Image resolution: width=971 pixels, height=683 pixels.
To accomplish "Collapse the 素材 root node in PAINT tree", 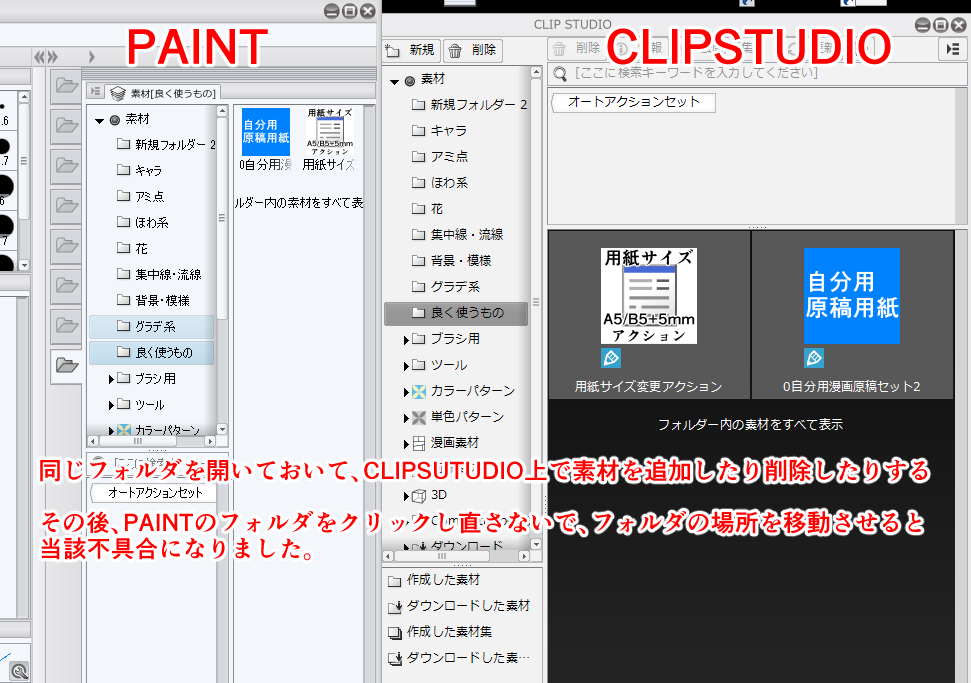I will [x=99, y=120].
